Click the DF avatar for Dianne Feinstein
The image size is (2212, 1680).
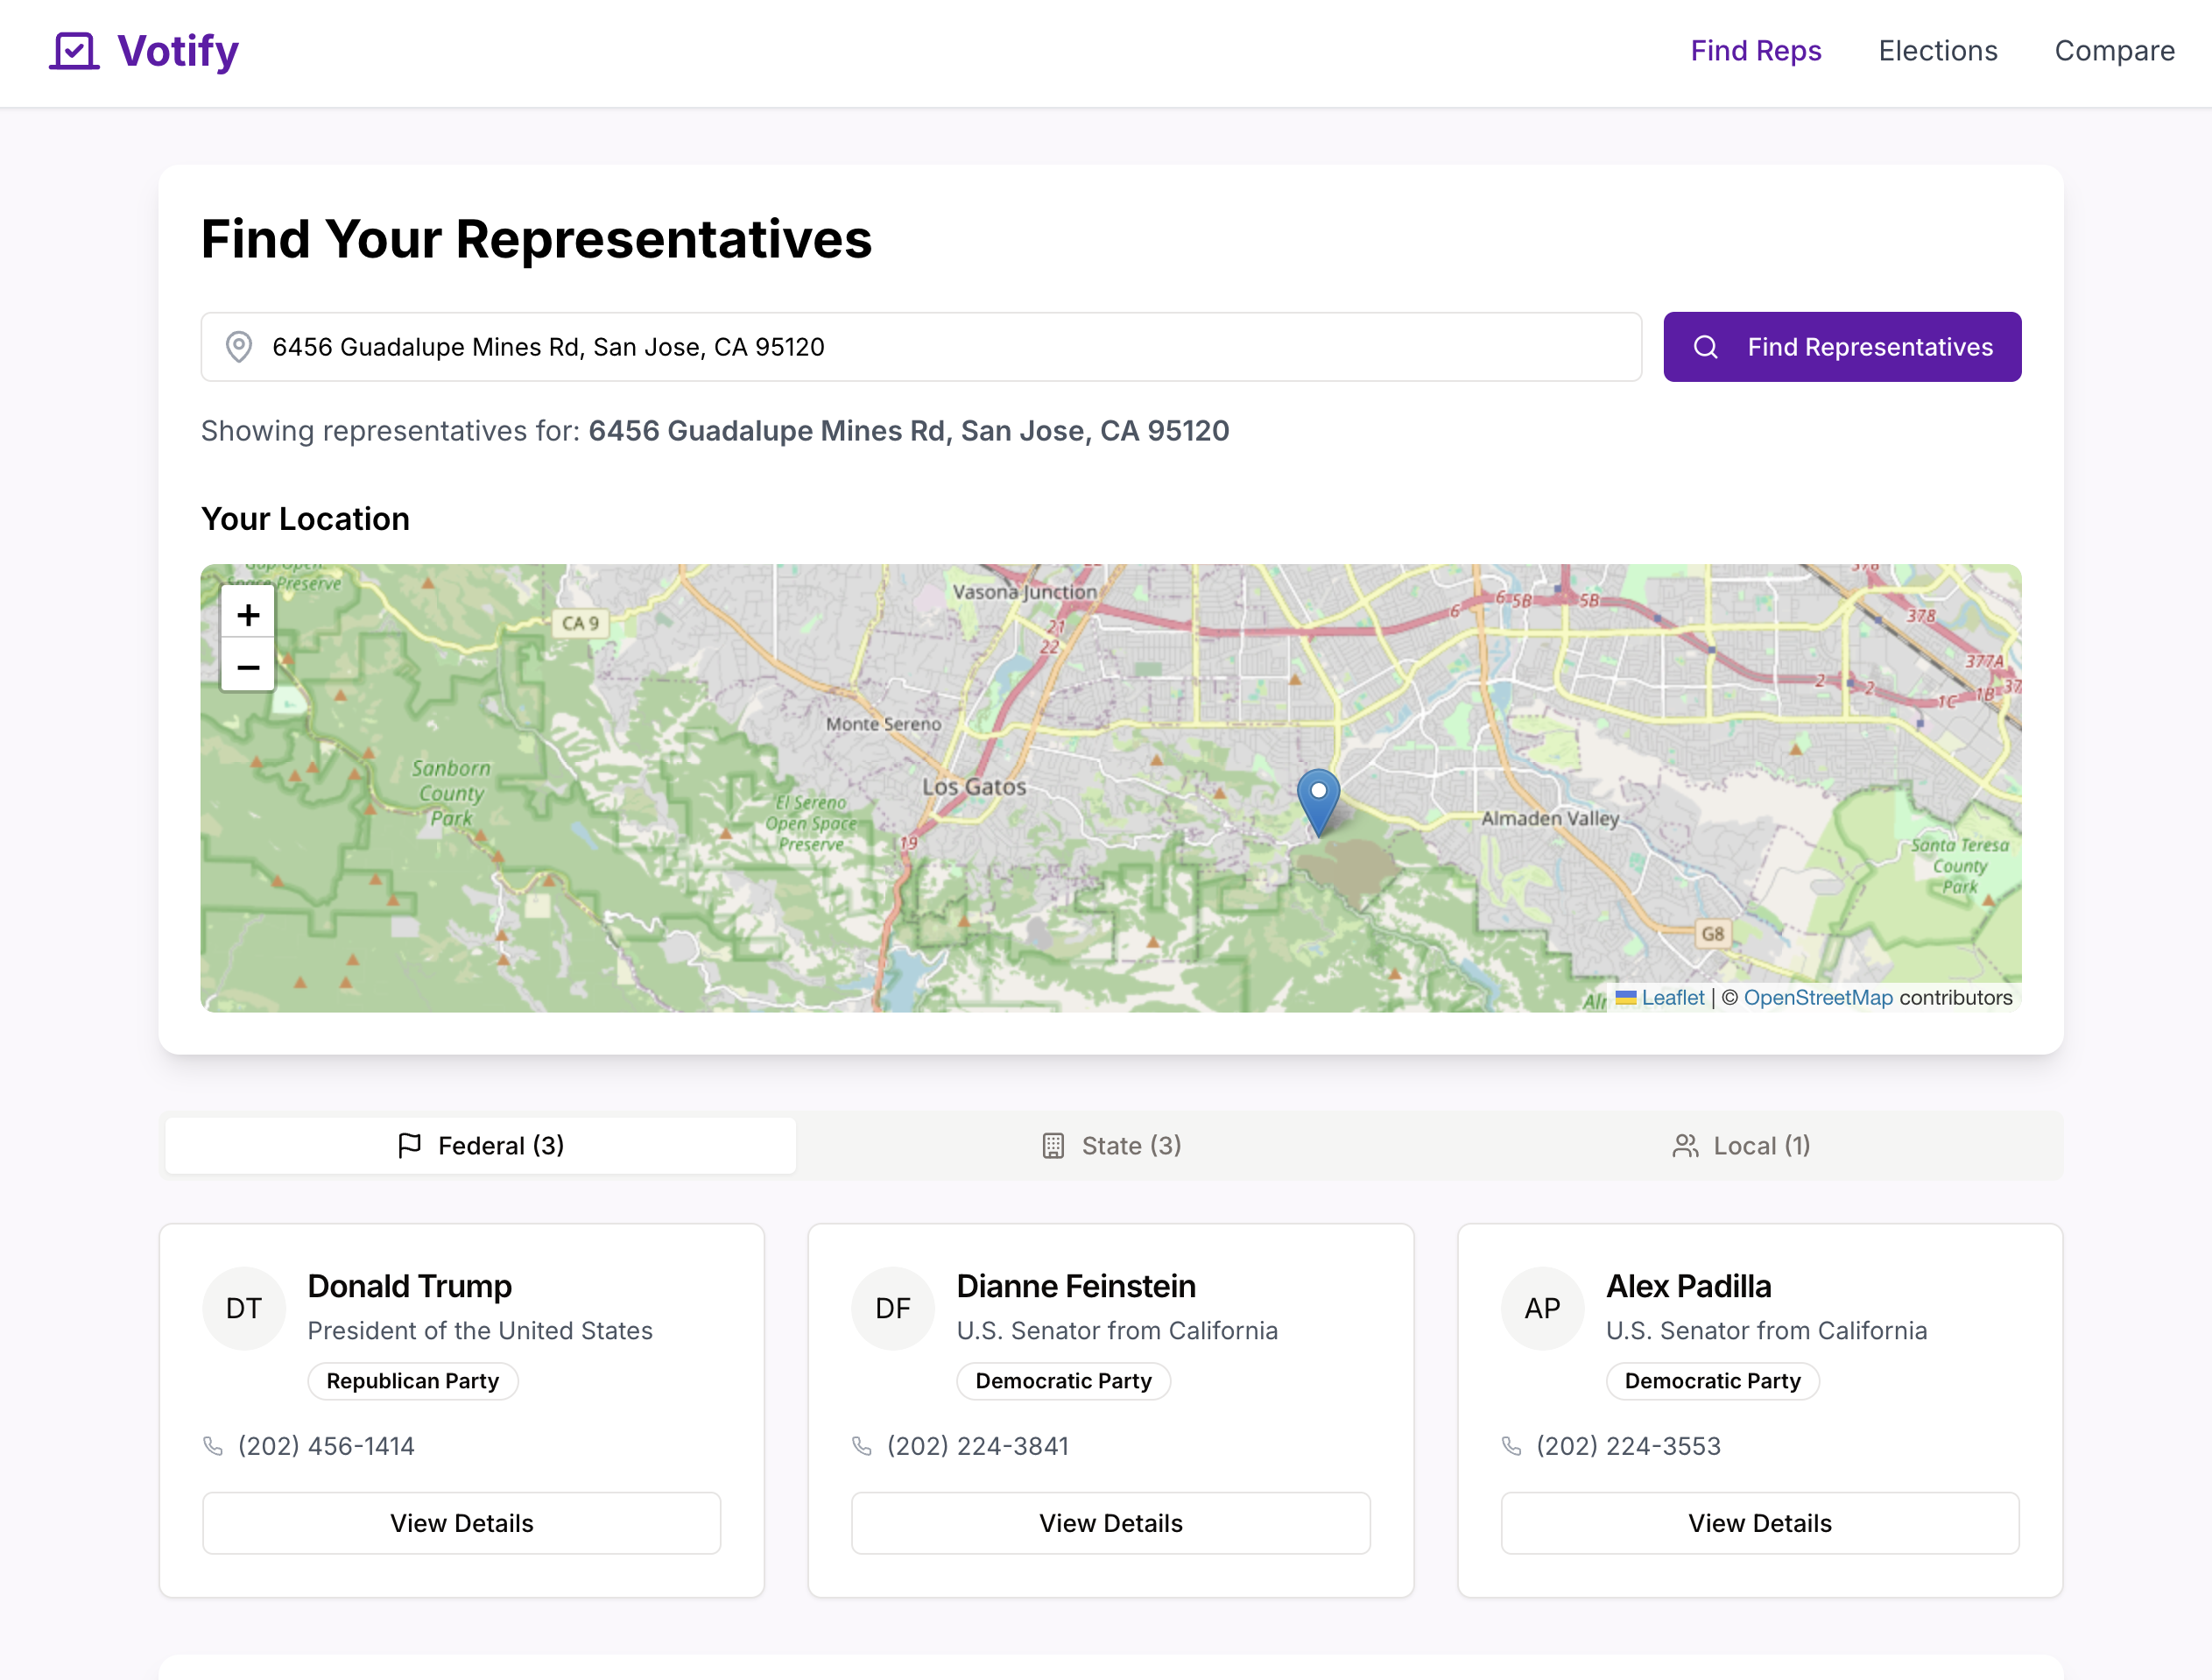(x=892, y=1308)
